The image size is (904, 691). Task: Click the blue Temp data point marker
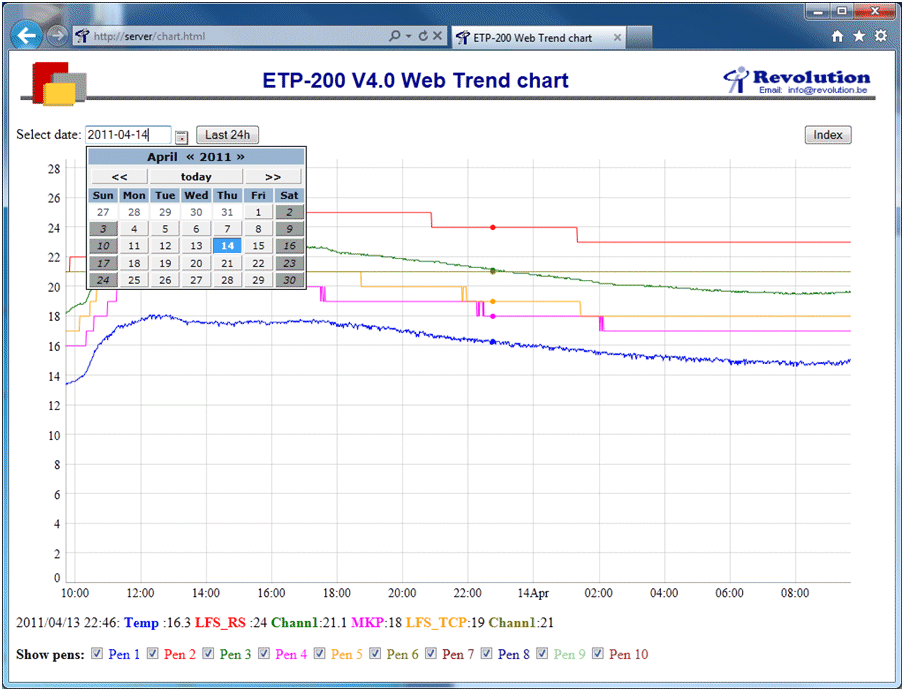point(492,342)
